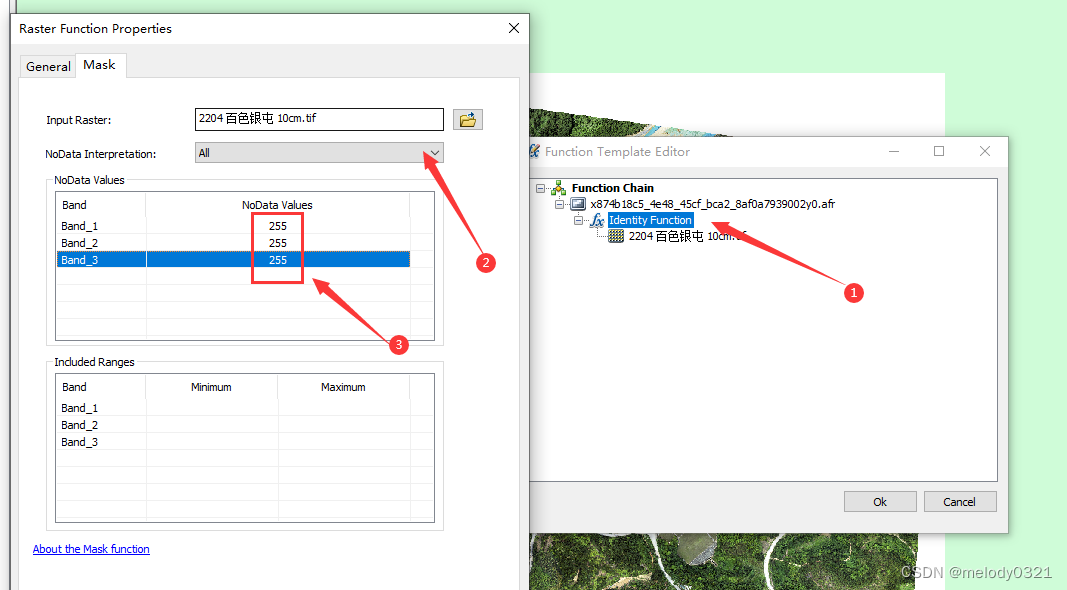Click the Minimum column header

pos(211,387)
